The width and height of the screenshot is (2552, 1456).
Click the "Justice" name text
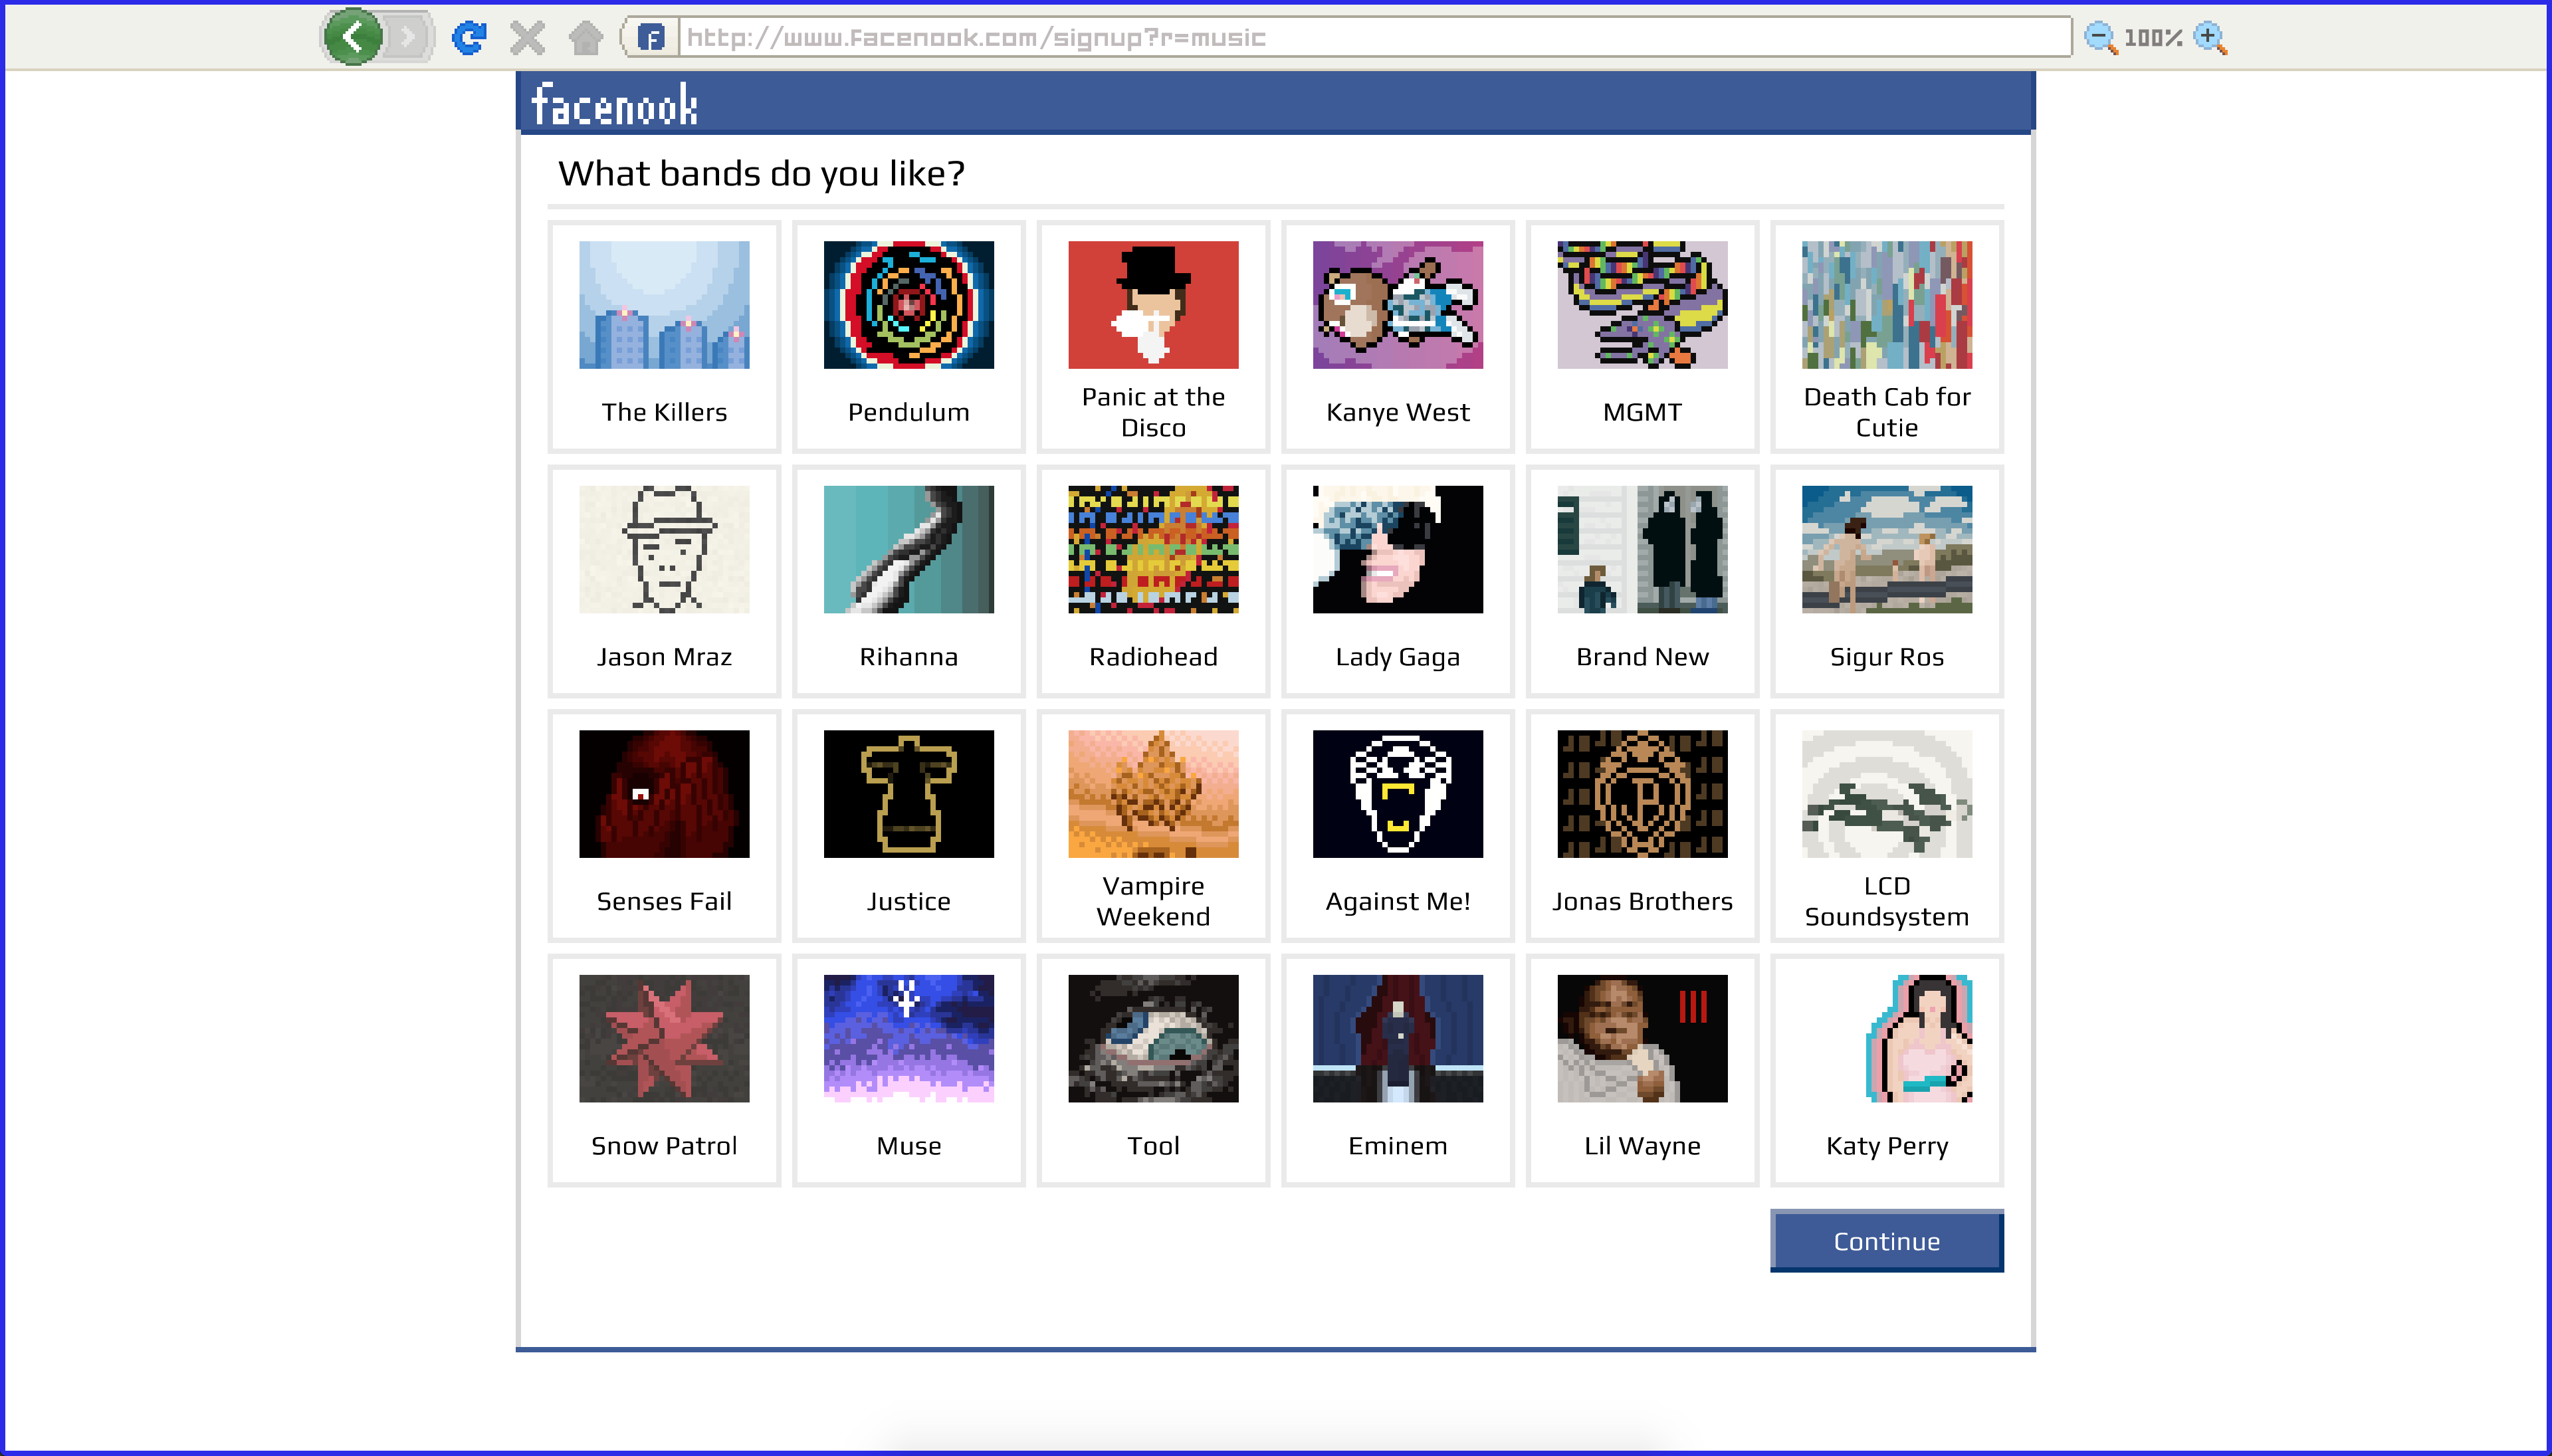(909, 901)
